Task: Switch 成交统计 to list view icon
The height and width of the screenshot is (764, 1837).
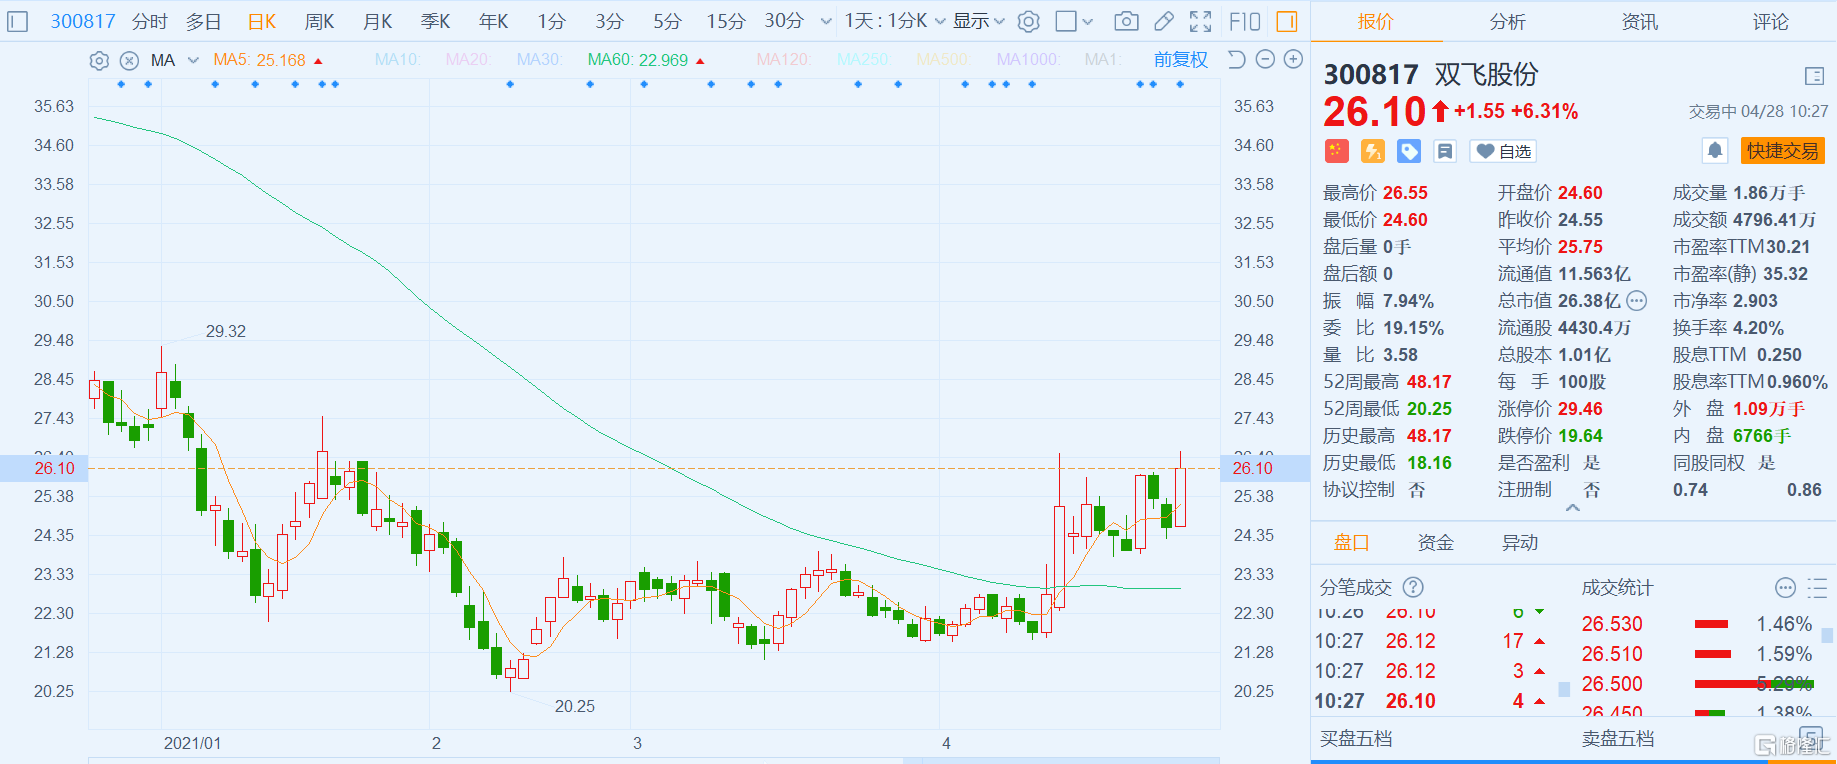Action: coord(1817,588)
